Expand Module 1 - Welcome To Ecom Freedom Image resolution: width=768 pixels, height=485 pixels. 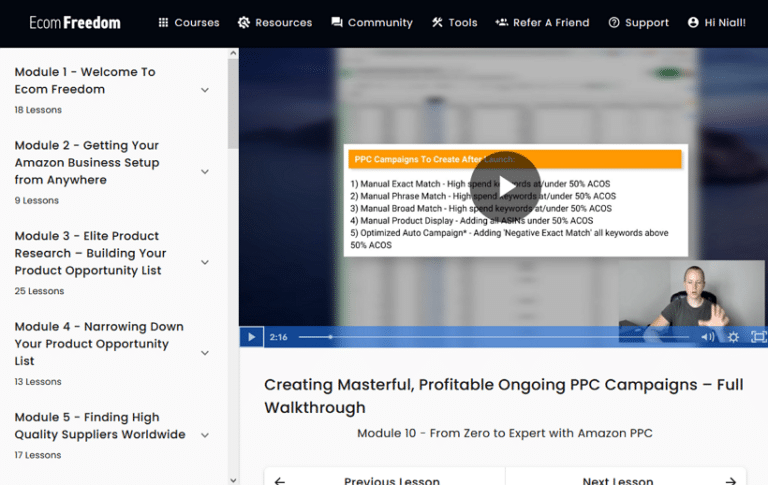205,90
